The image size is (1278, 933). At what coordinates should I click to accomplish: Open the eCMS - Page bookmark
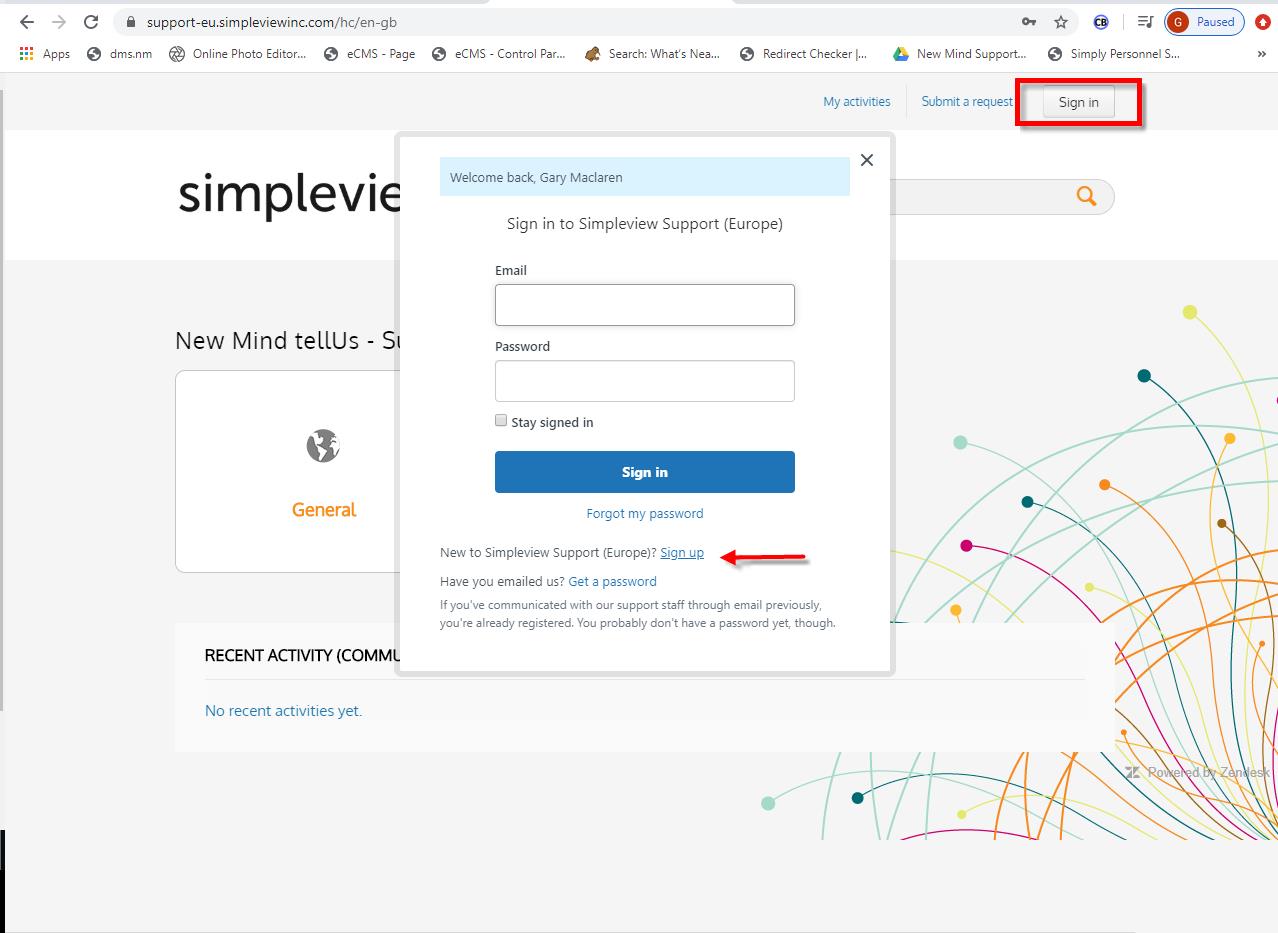click(370, 54)
